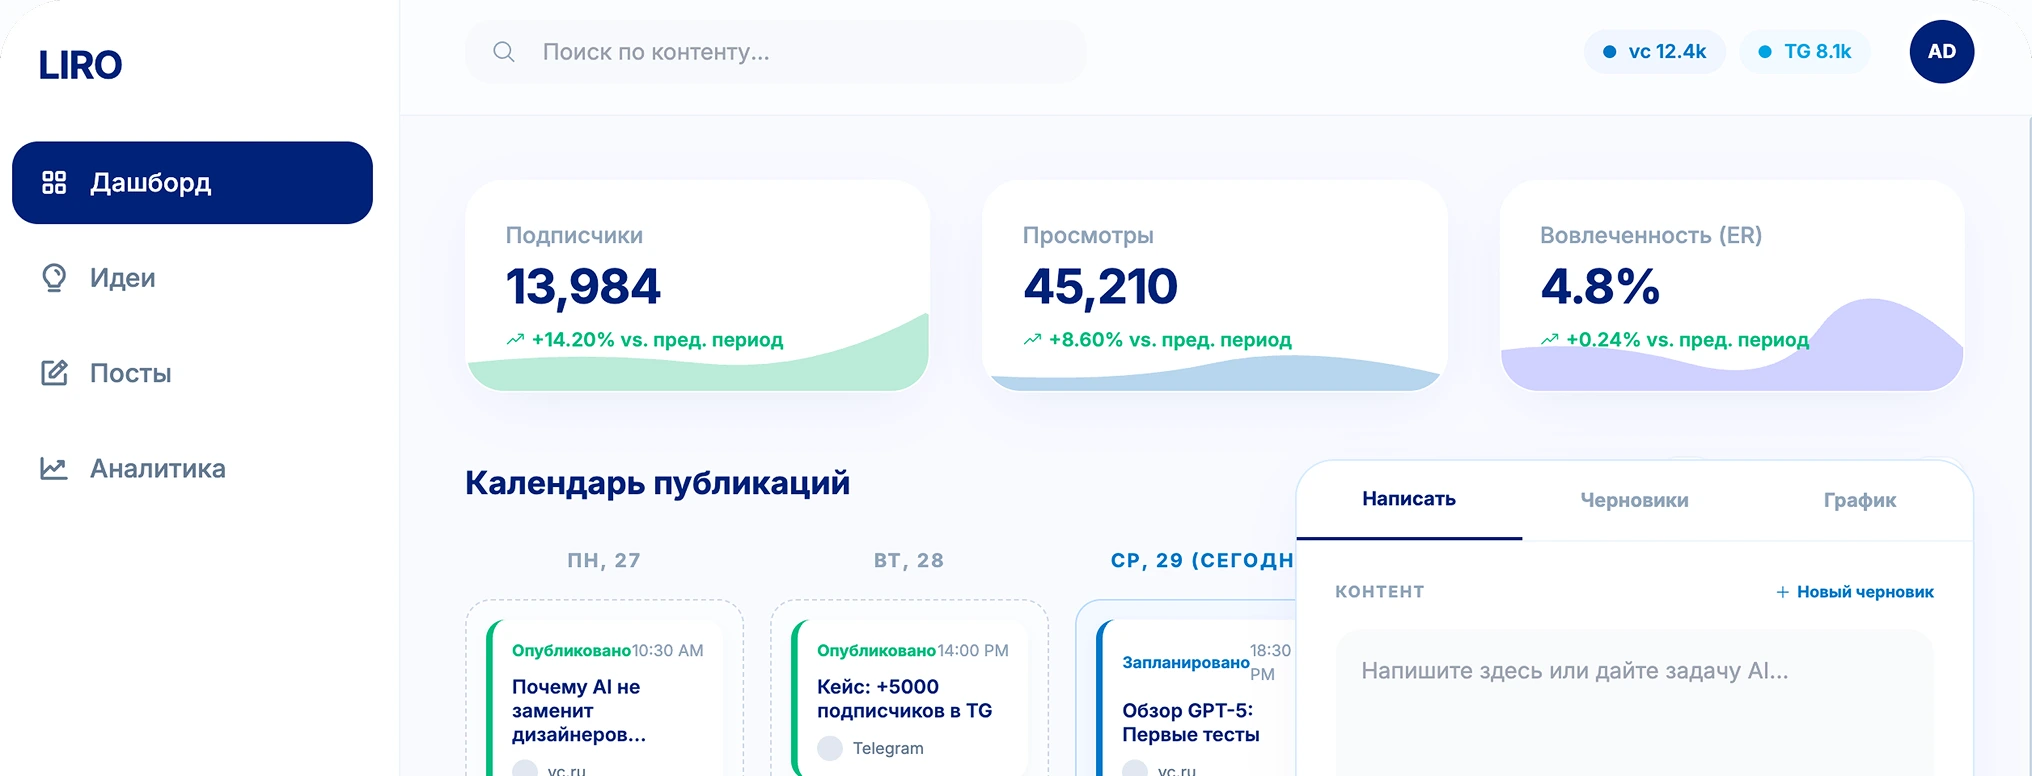Click the Запланировано status label
This screenshot has height=776, width=2032.
[x=1185, y=663]
